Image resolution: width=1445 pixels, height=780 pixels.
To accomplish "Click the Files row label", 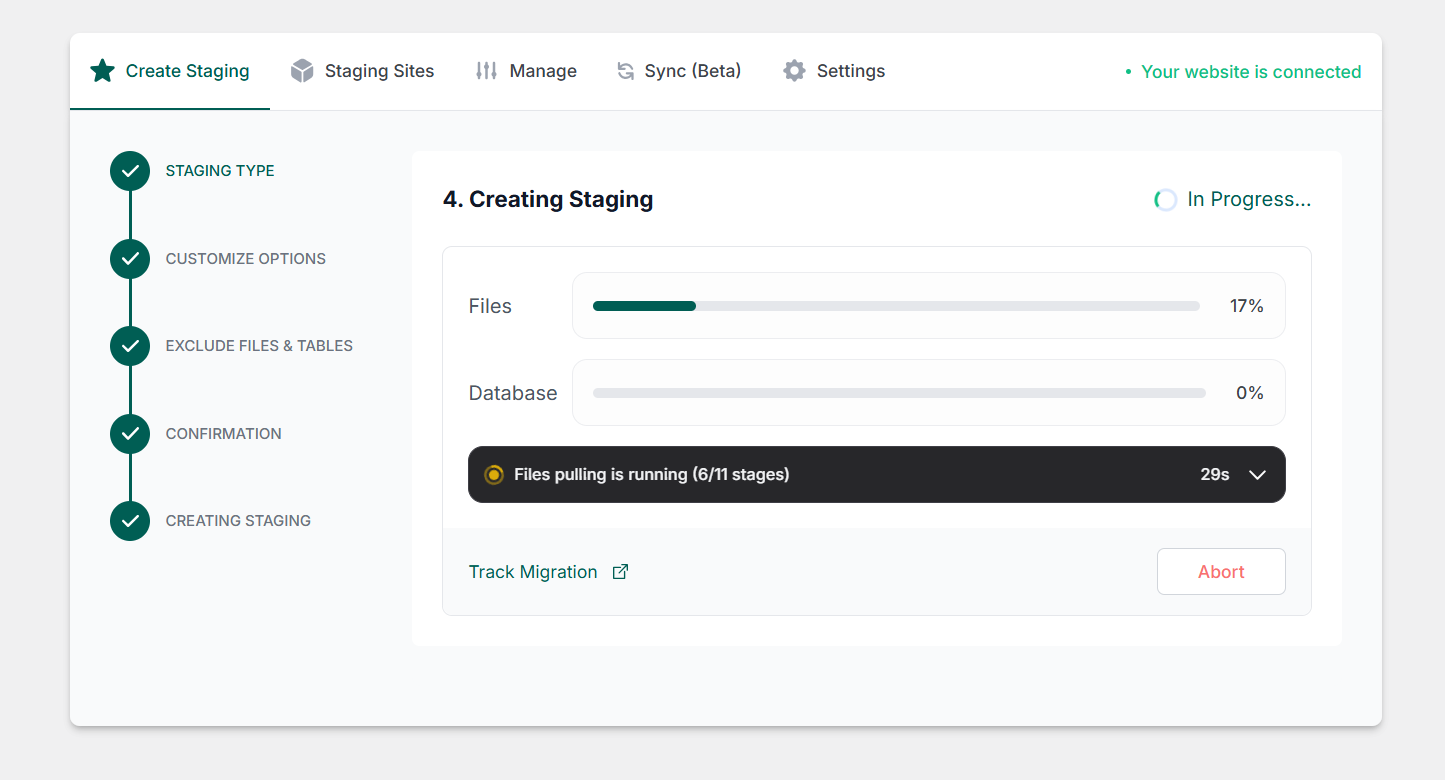I will point(490,306).
